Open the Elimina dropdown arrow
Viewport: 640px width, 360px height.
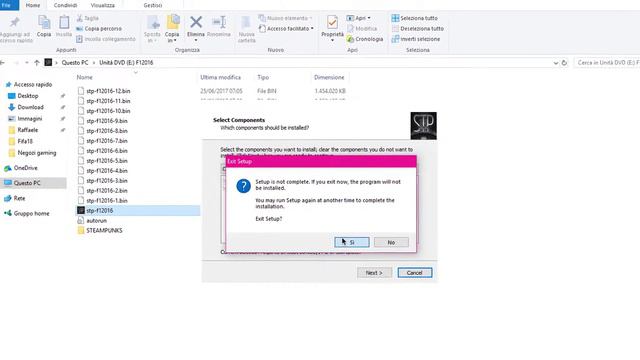click(196, 40)
